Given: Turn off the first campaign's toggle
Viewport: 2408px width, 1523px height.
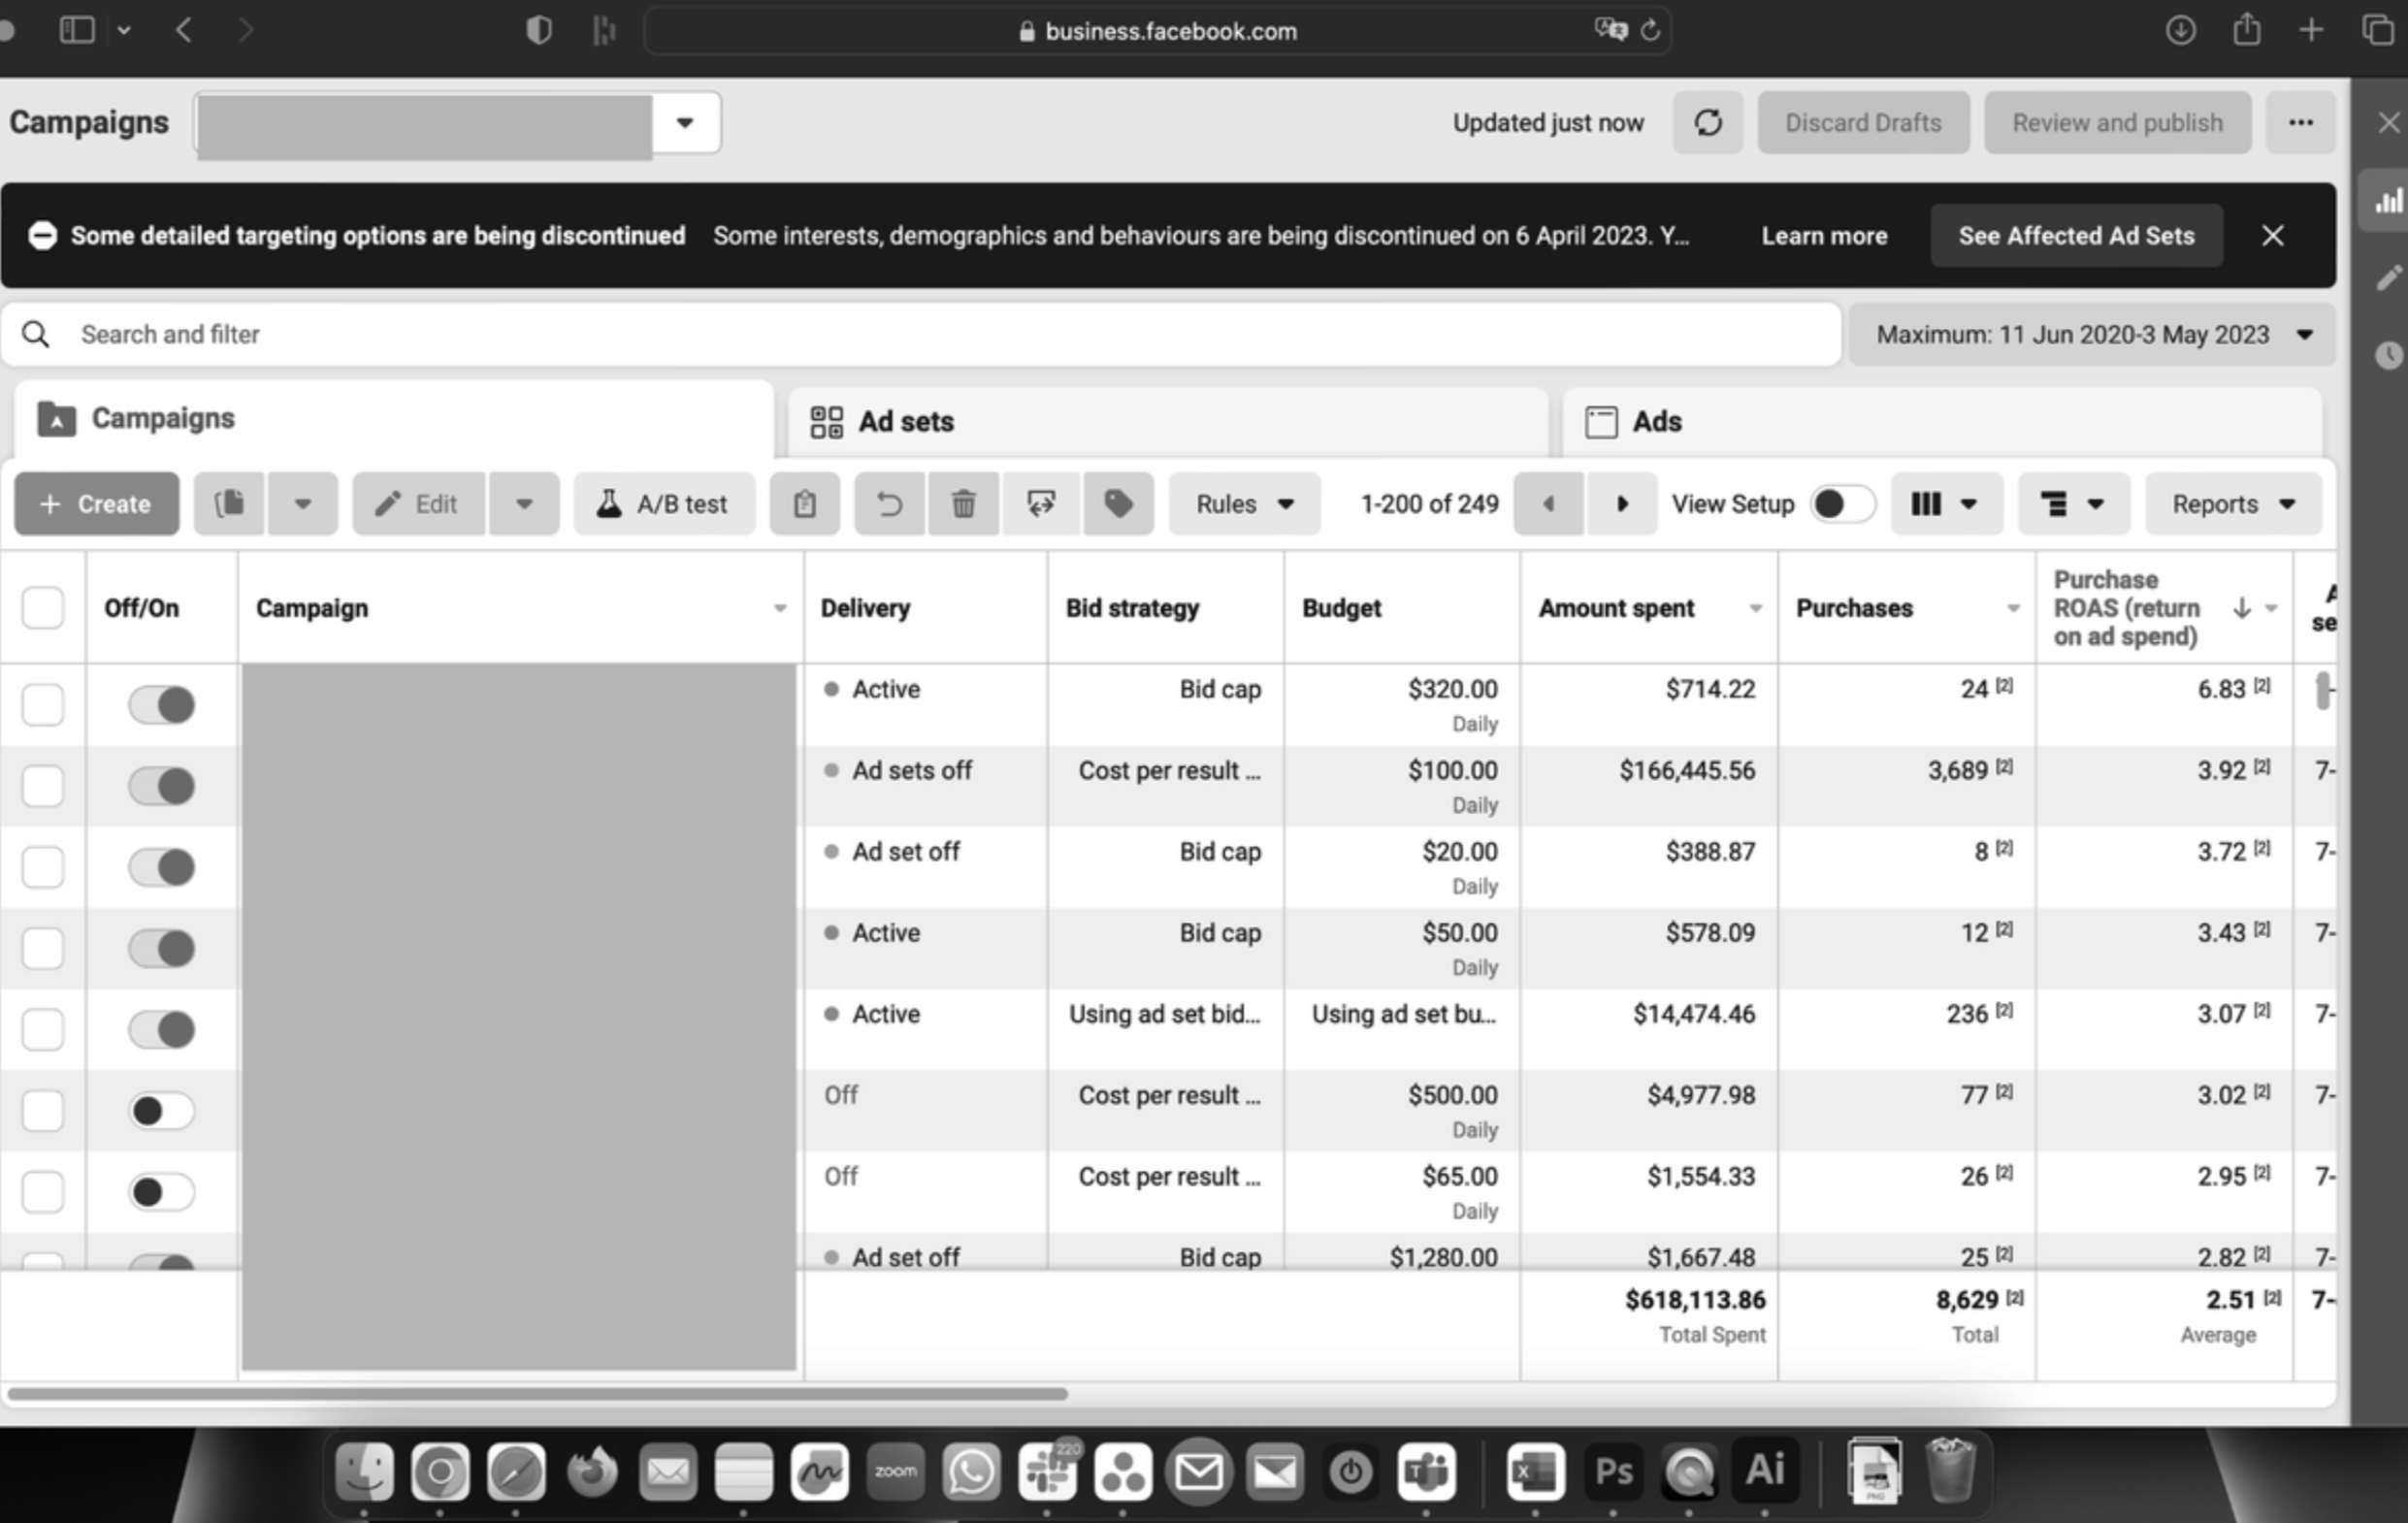Looking at the screenshot, I should point(161,705).
